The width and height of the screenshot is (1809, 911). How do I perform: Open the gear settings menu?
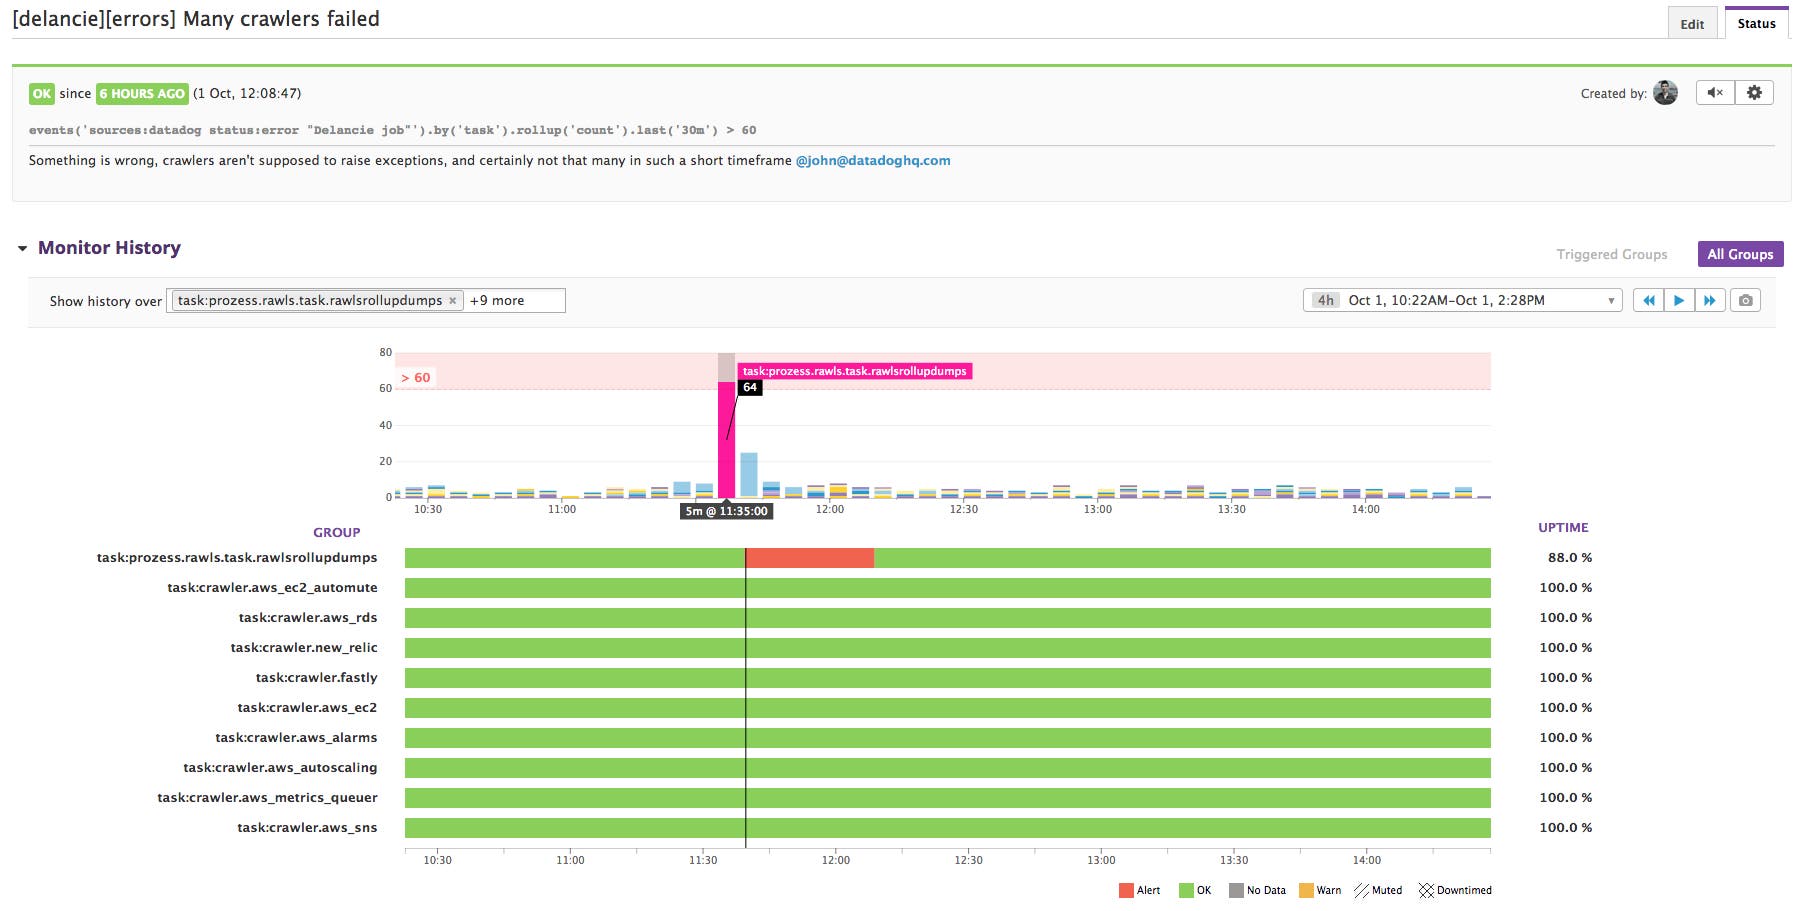coord(1754,93)
